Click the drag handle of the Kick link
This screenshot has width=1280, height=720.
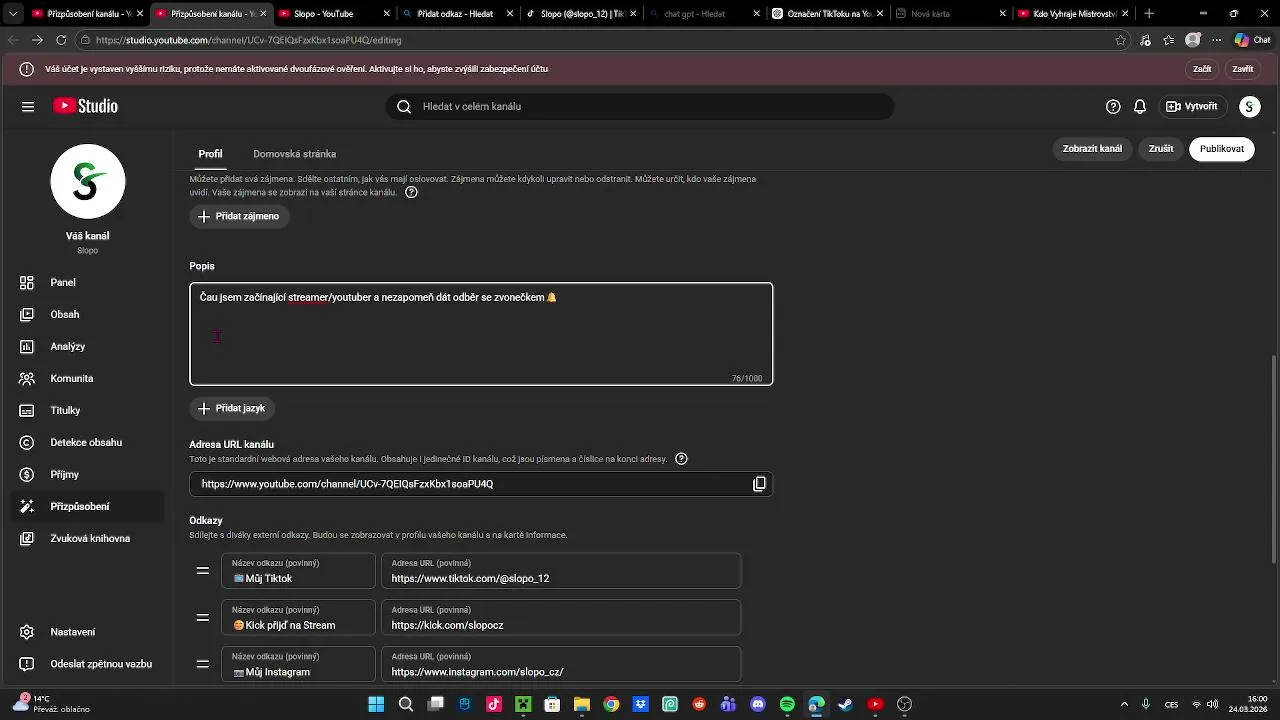[x=203, y=618]
